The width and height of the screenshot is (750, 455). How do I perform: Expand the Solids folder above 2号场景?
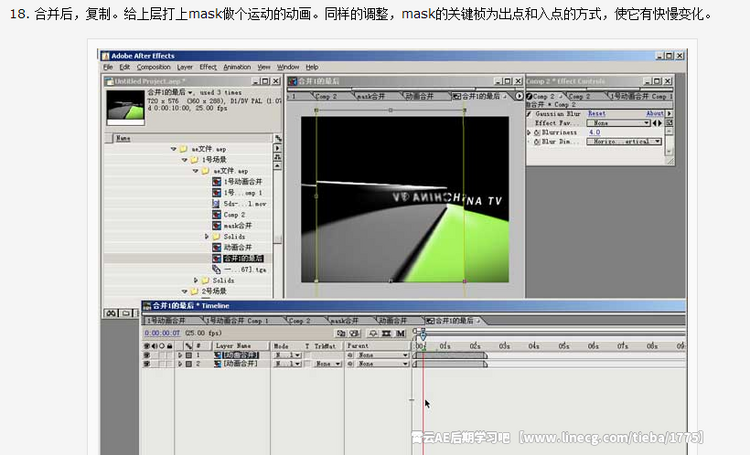coord(196,280)
